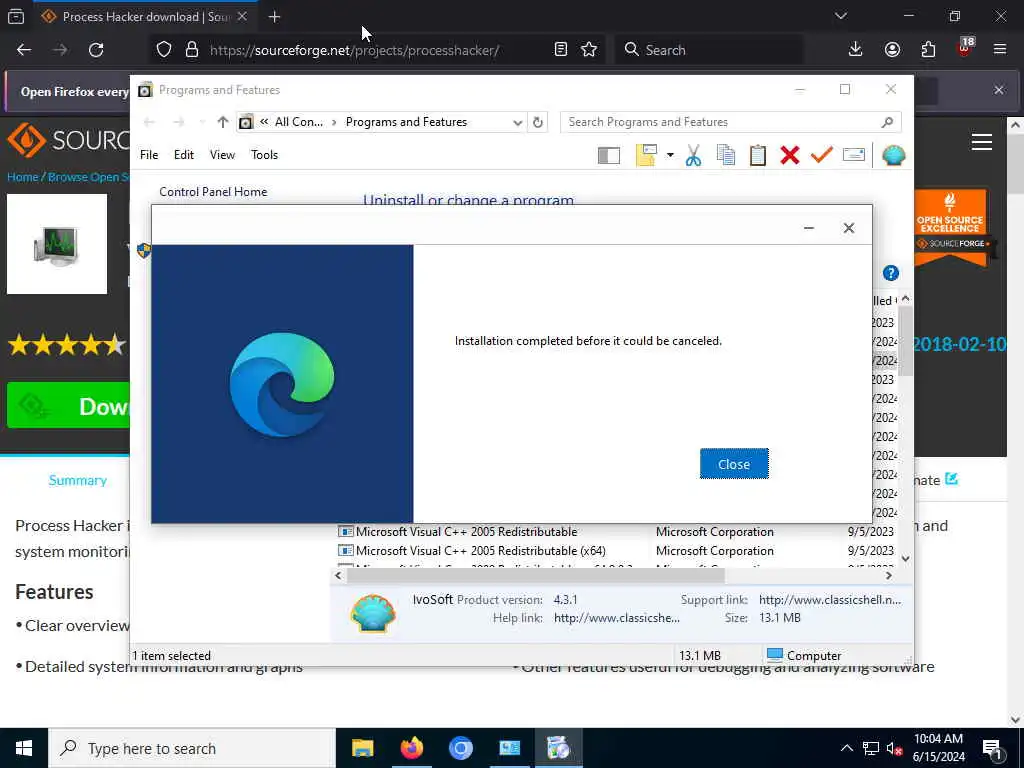
Task: Click the Cut scissors icon in toolbar
Action: 694,155
